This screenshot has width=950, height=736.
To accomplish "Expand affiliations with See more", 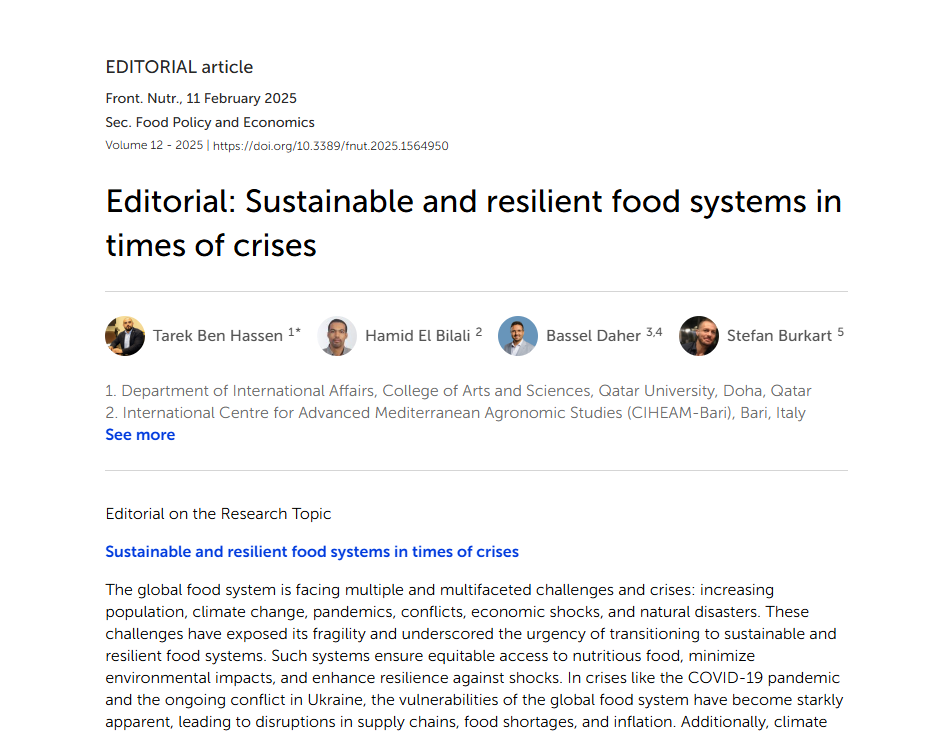I will coord(140,435).
